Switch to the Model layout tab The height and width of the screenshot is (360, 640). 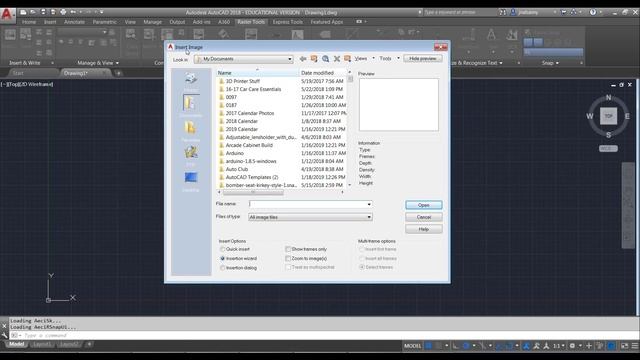(x=17, y=344)
